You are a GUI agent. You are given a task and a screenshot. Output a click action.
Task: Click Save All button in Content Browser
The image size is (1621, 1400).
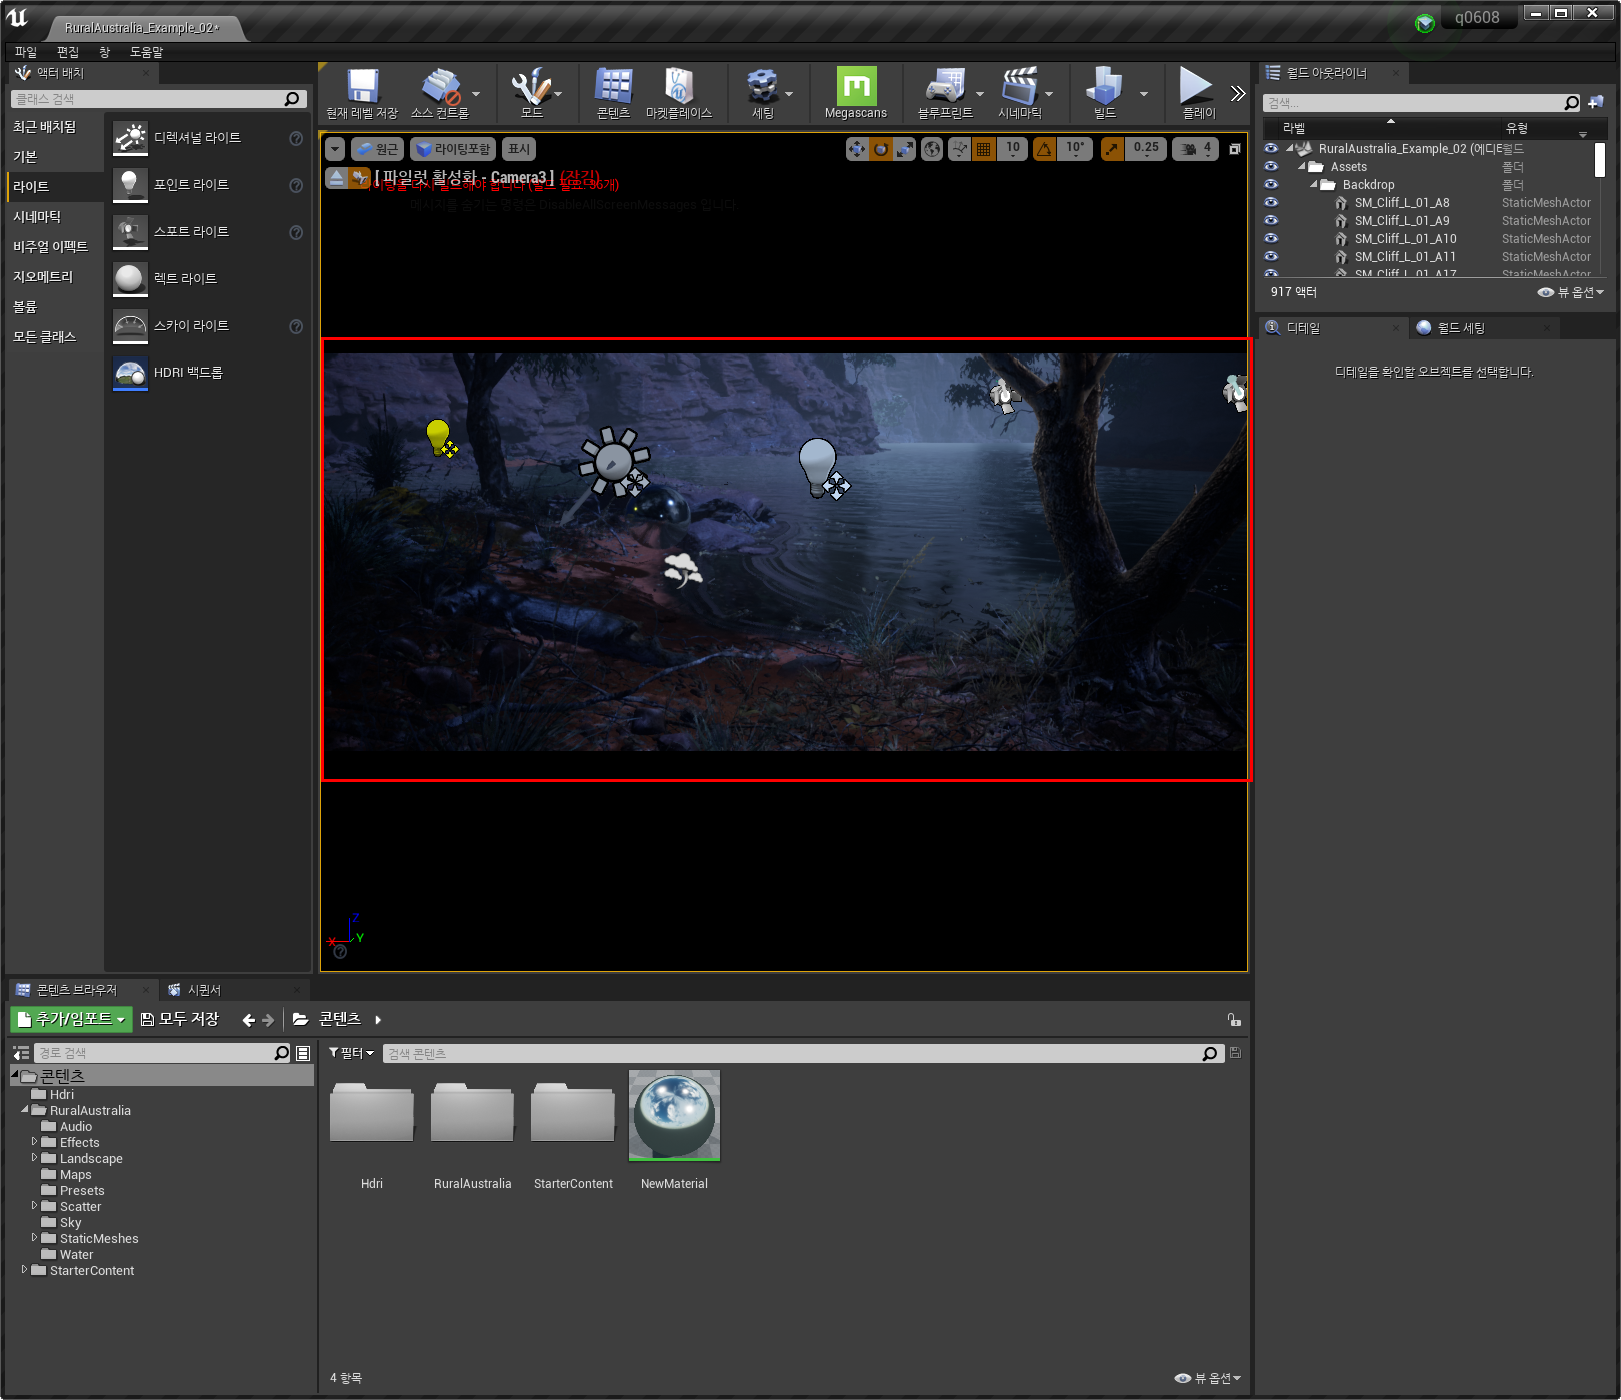coord(180,1019)
